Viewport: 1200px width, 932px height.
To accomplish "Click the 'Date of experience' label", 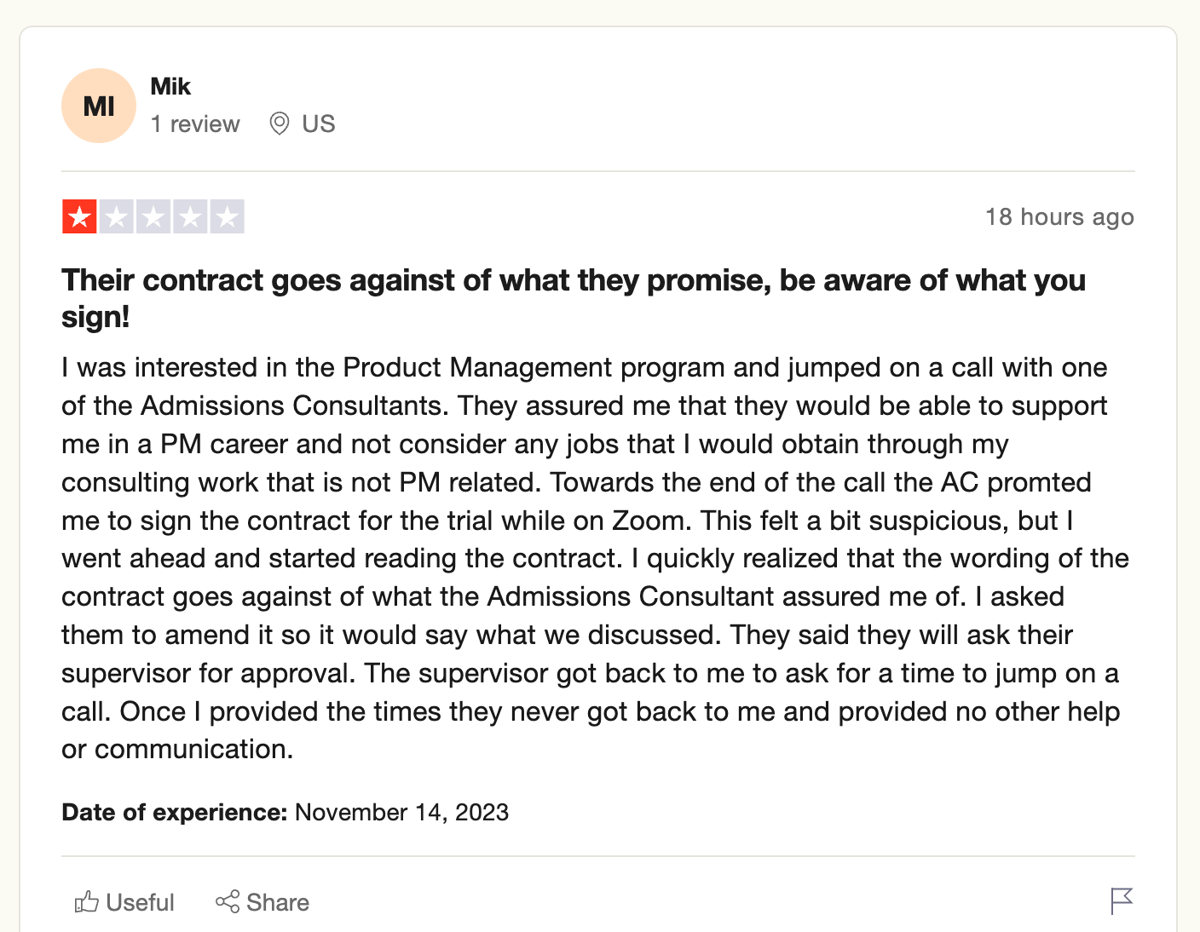I will pyautogui.click(x=175, y=812).
